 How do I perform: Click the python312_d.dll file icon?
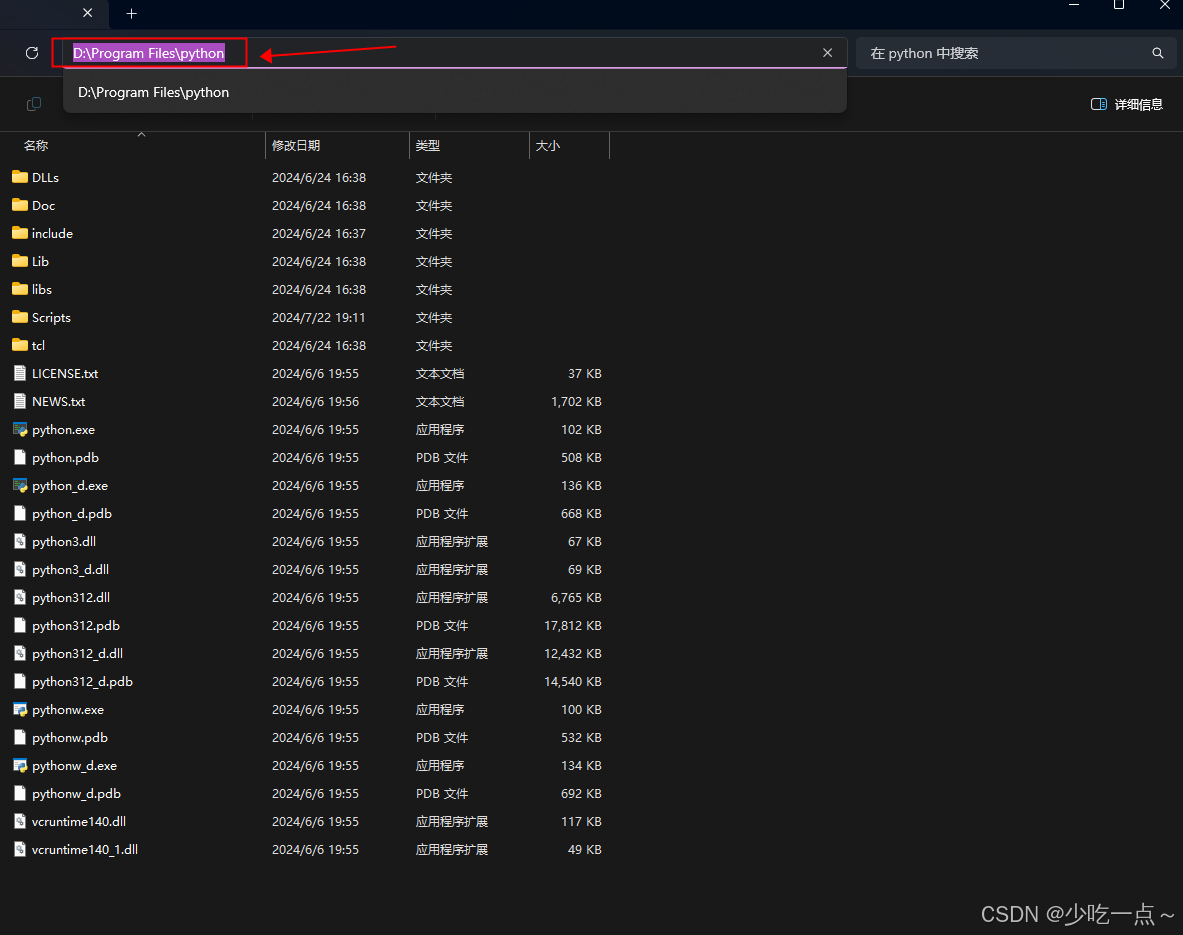[20, 654]
